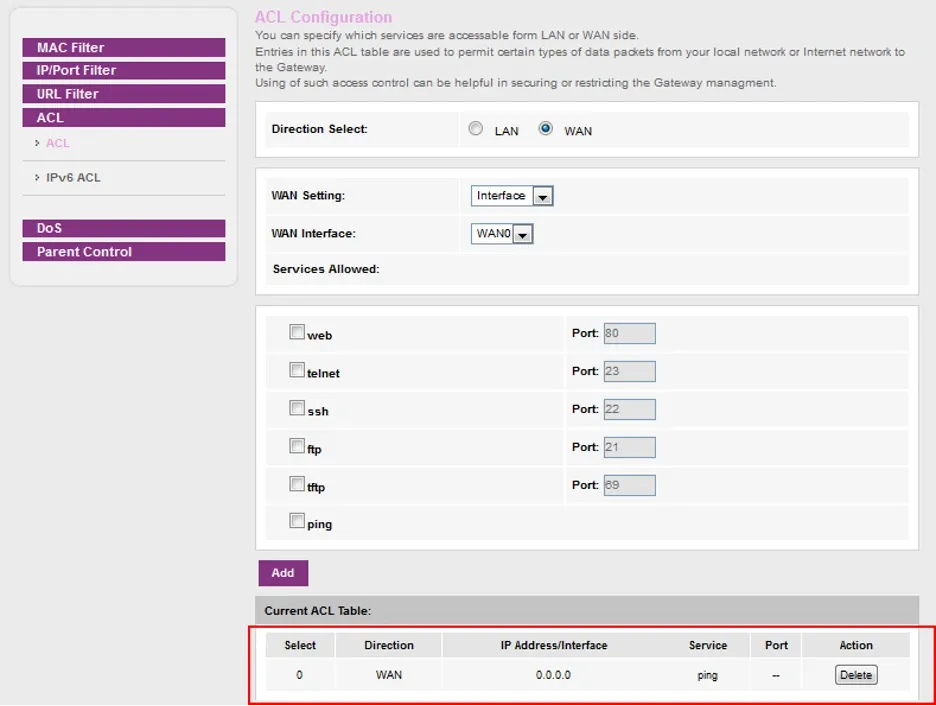Check the ftp service checkbox
This screenshot has width=936, height=706.
(297, 446)
